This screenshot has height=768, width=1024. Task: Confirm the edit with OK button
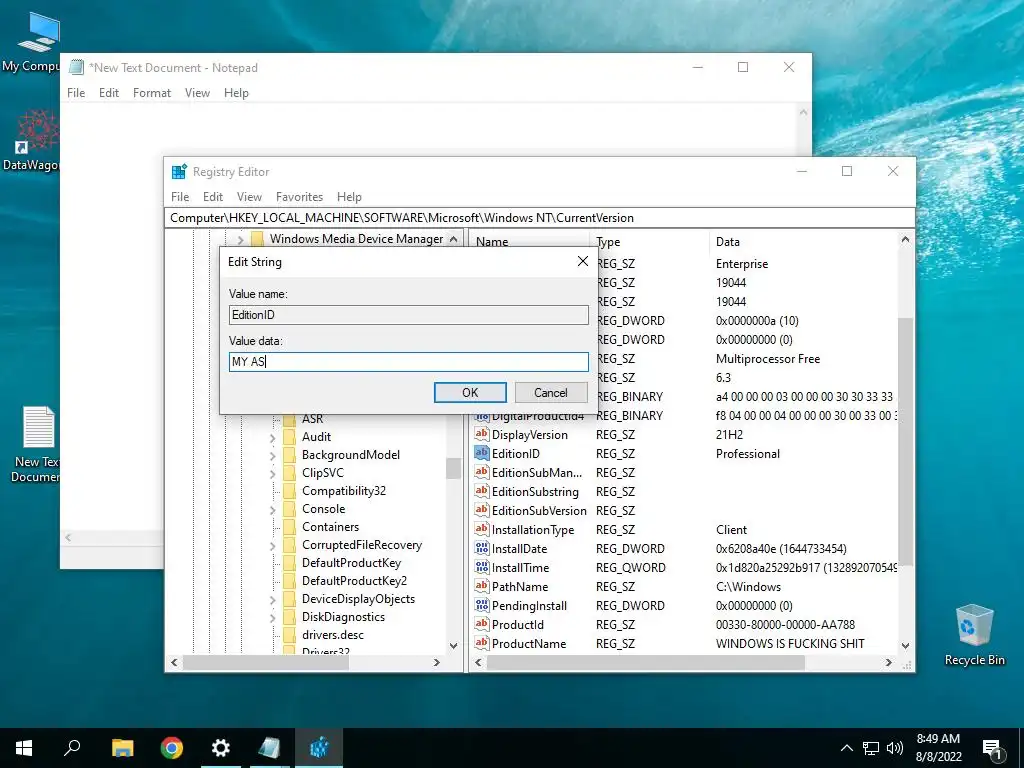click(x=470, y=392)
